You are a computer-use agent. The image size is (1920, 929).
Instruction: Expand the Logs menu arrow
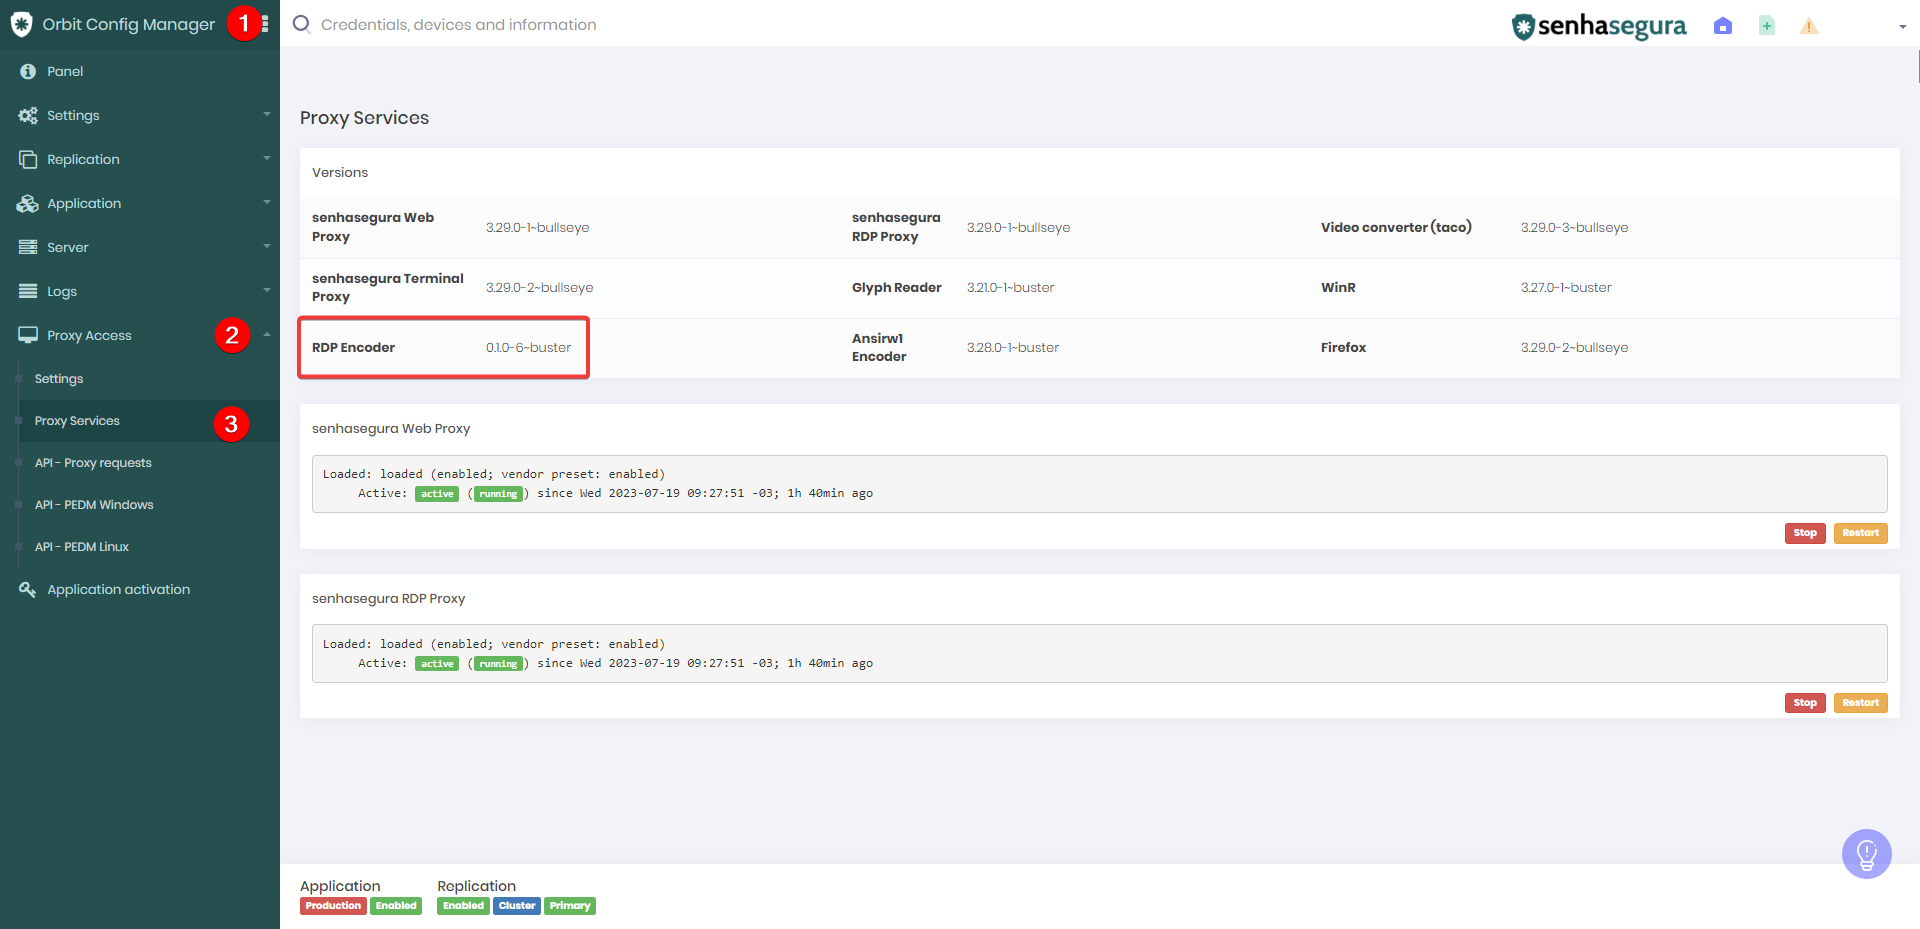click(x=267, y=290)
